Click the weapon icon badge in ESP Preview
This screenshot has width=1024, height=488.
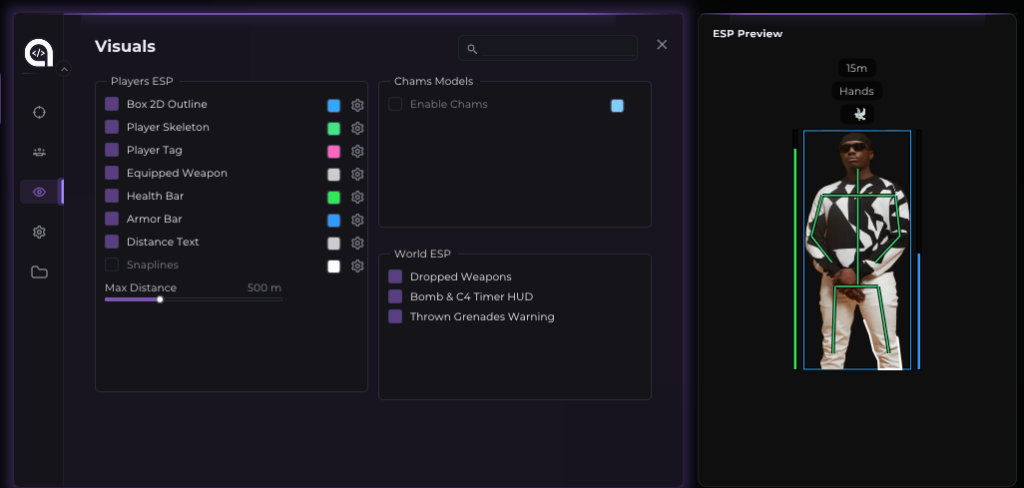857,114
